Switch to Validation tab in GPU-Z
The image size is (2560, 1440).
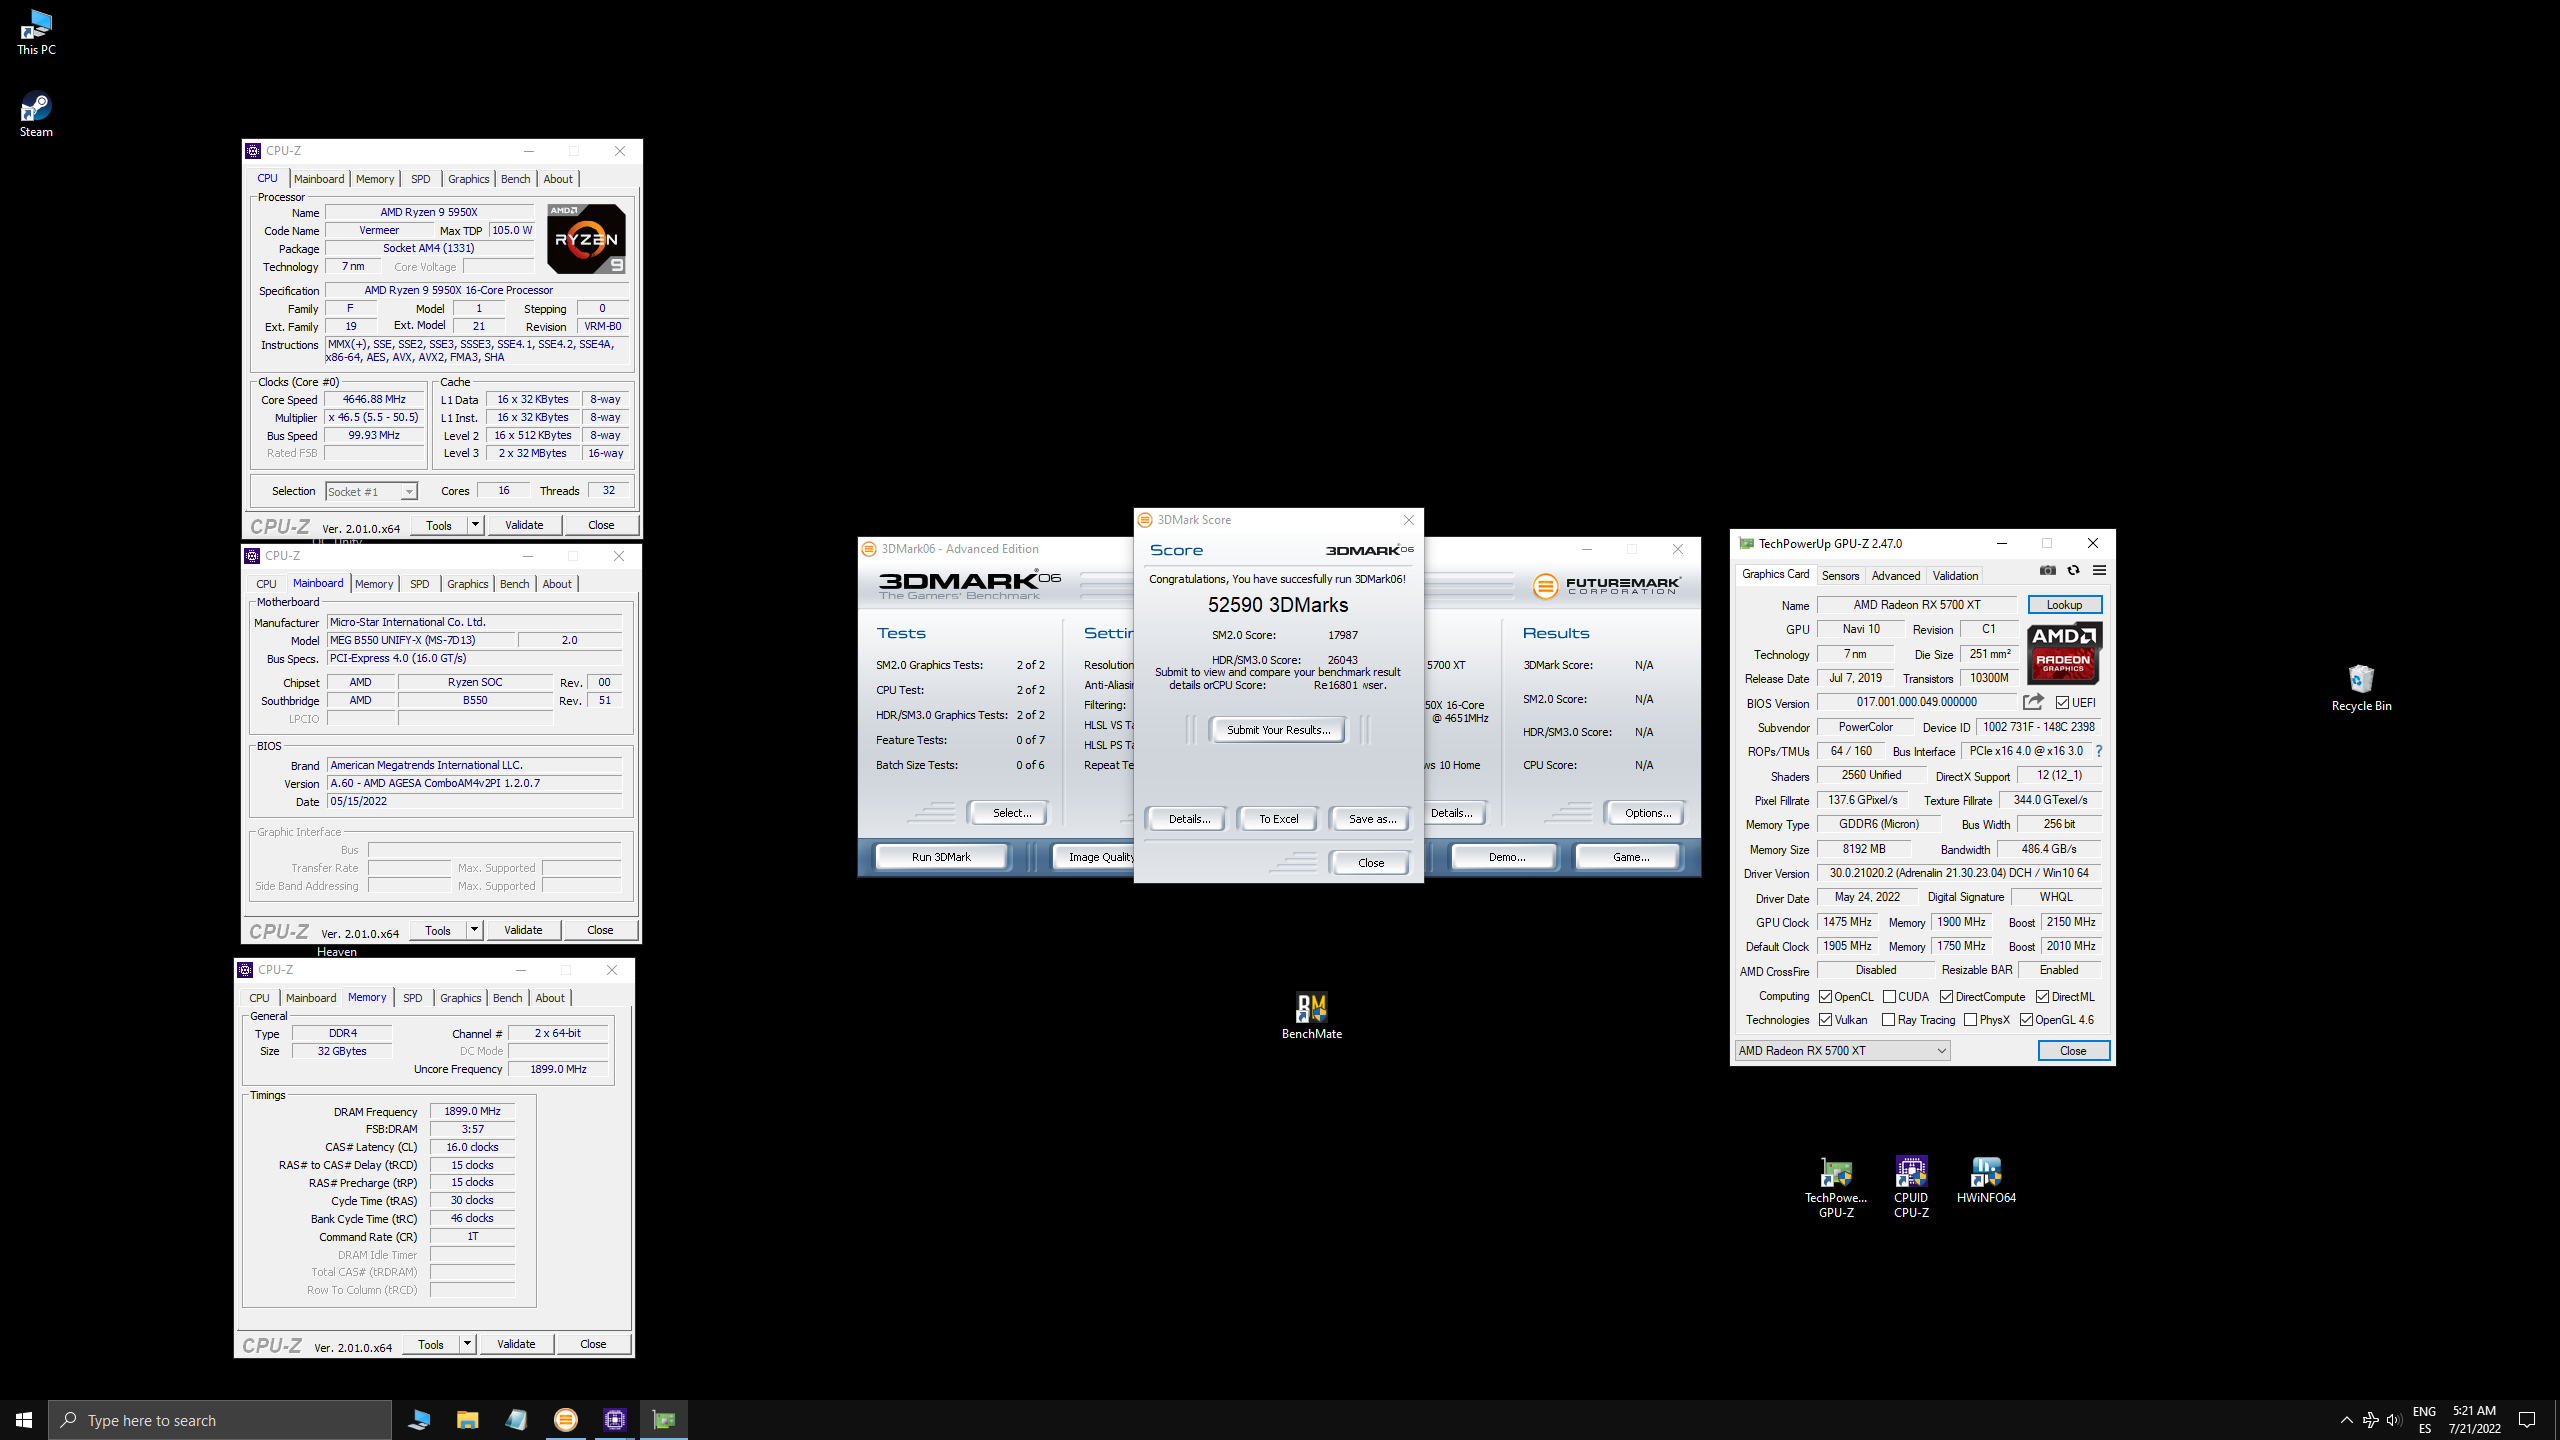1955,575
